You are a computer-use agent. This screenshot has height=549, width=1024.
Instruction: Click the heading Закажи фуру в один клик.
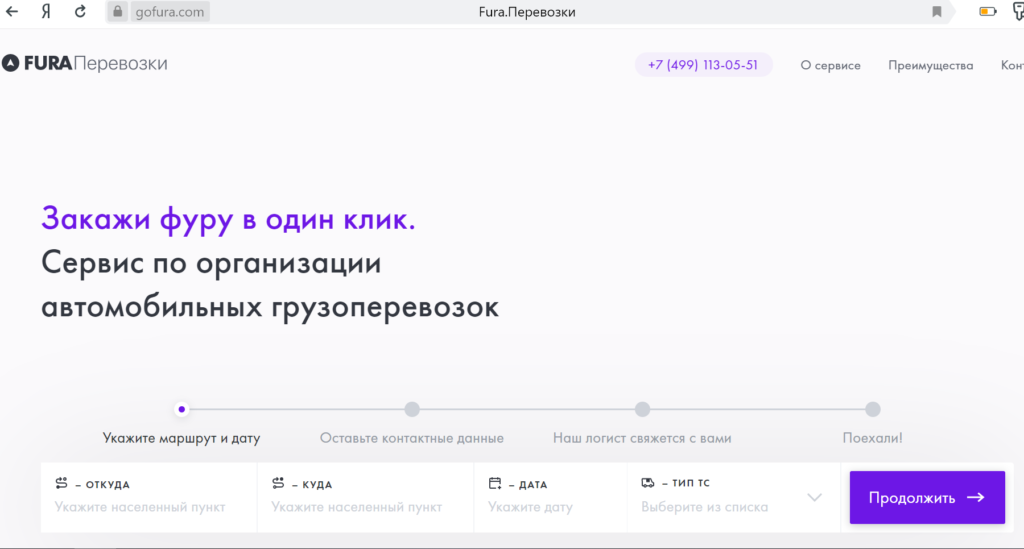pyautogui.click(x=228, y=219)
